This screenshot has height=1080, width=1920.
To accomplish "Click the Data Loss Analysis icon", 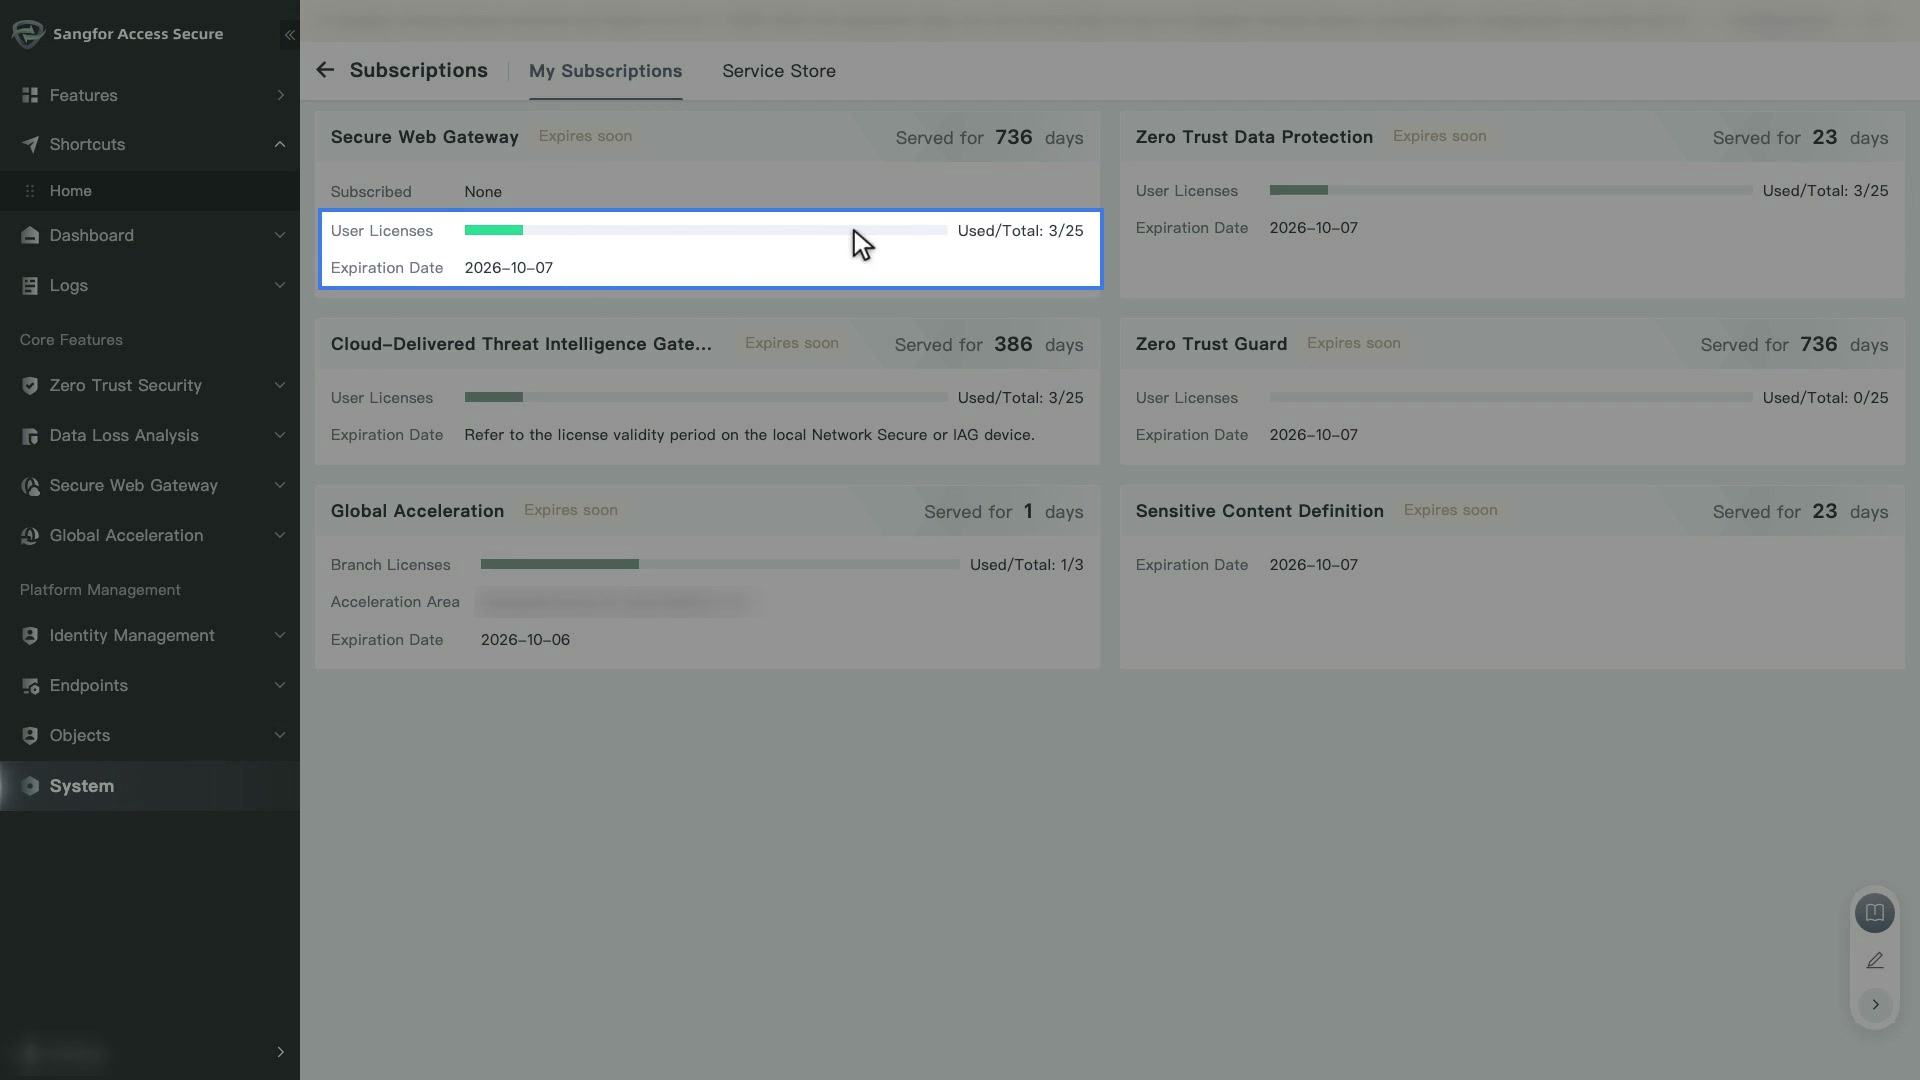I will click(30, 435).
